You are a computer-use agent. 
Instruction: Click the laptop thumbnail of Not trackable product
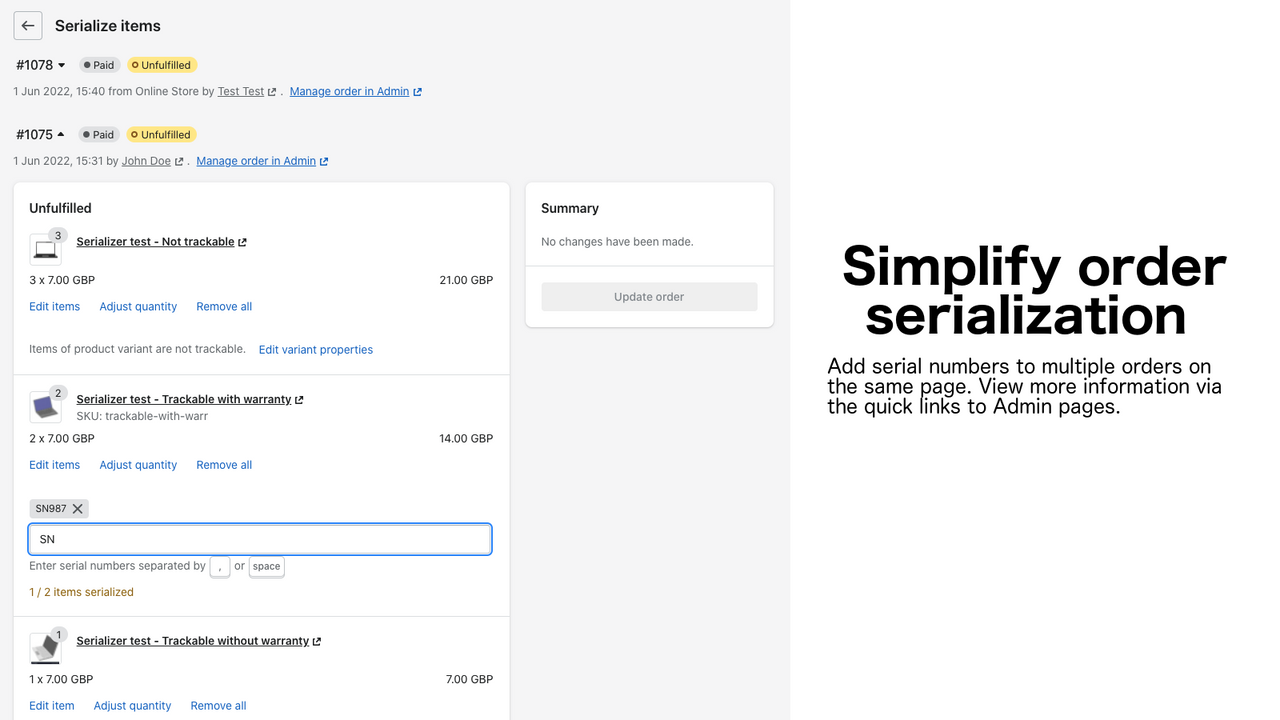46,248
